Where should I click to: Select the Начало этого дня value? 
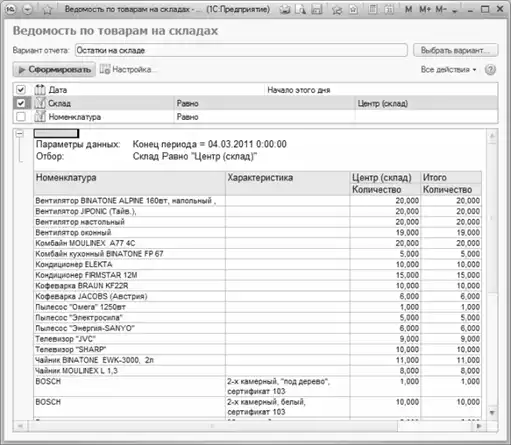(x=299, y=90)
